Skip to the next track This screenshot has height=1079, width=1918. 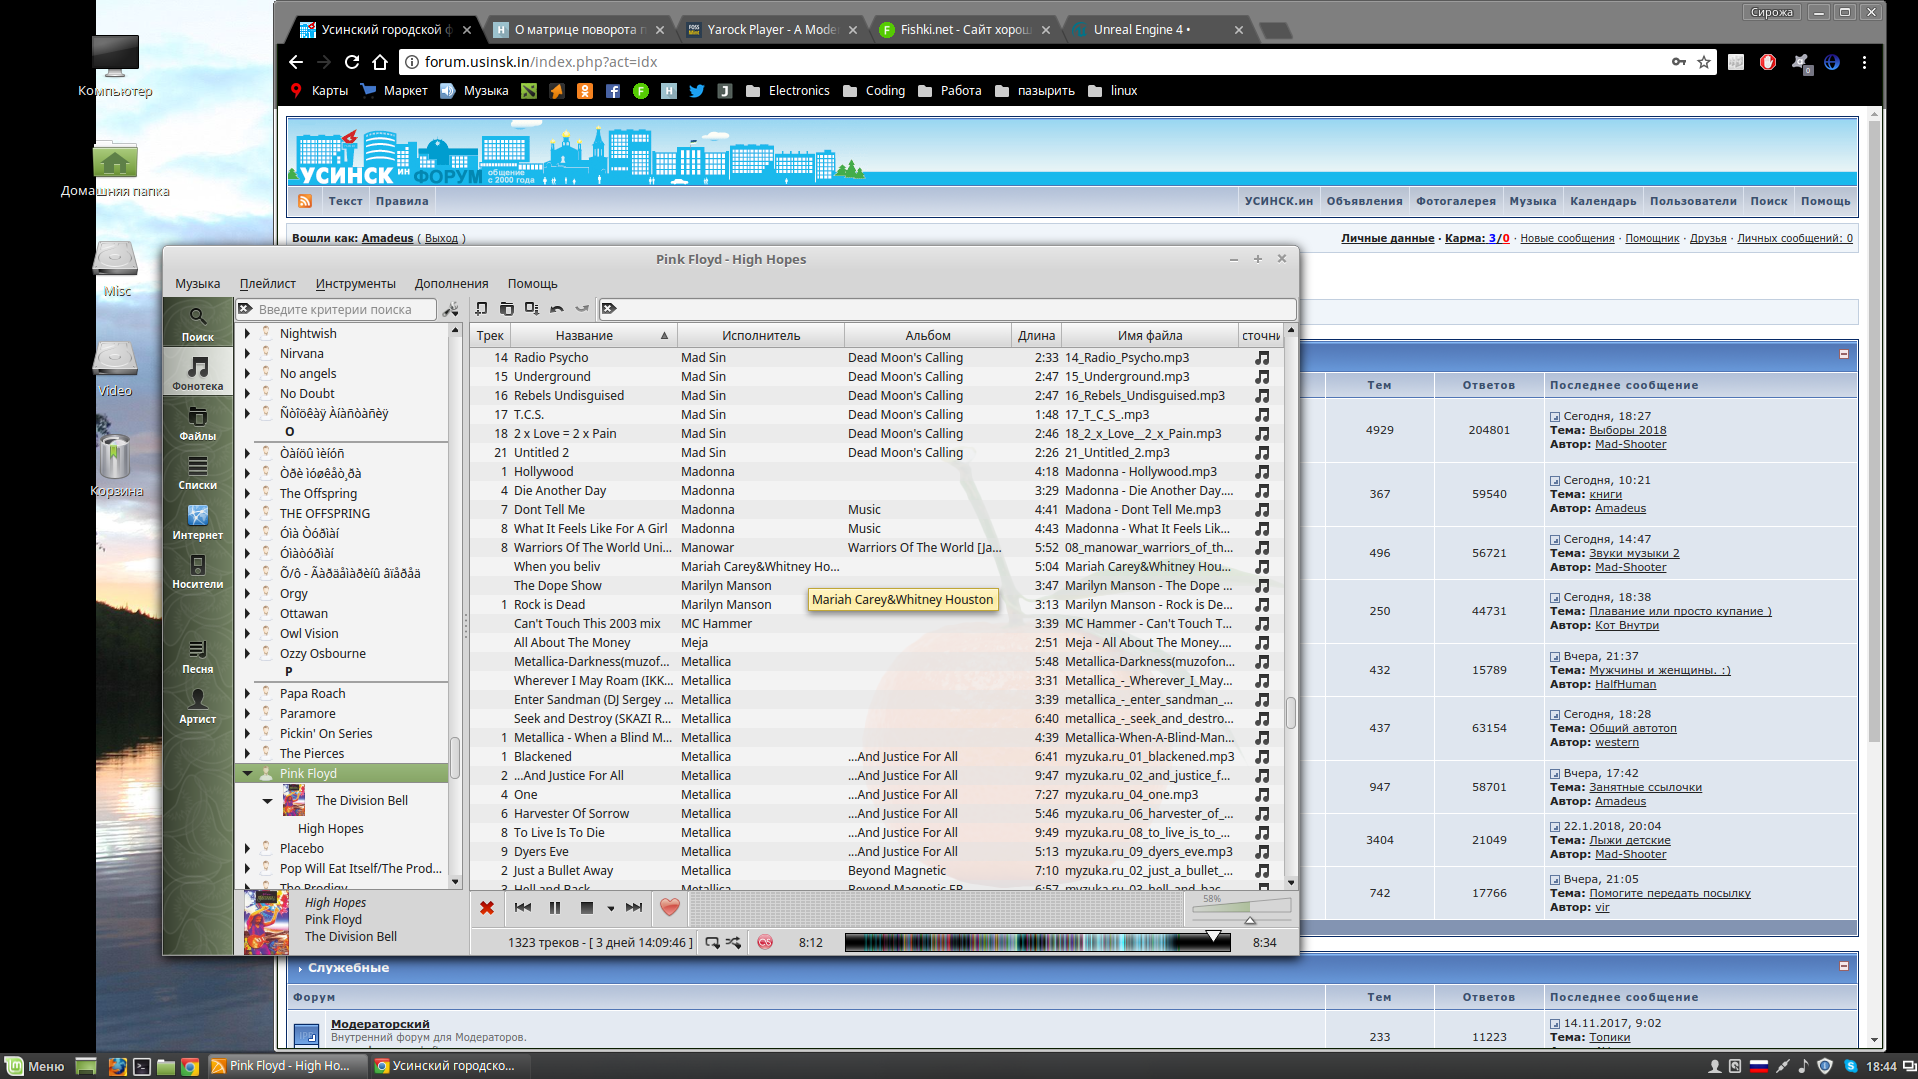(634, 908)
